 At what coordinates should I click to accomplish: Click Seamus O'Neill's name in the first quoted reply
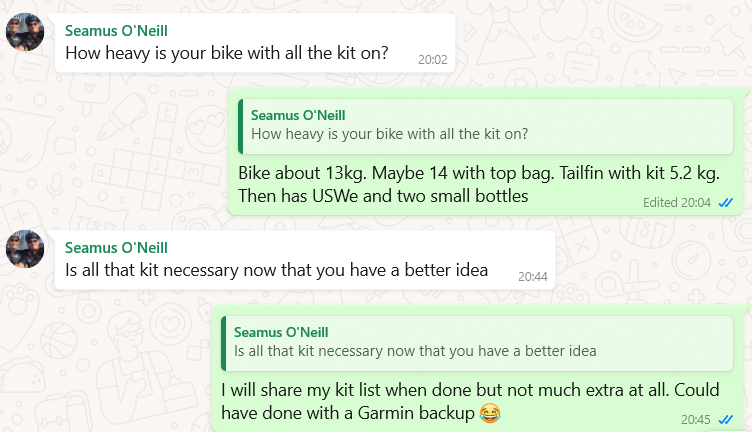click(x=298, y=116)
